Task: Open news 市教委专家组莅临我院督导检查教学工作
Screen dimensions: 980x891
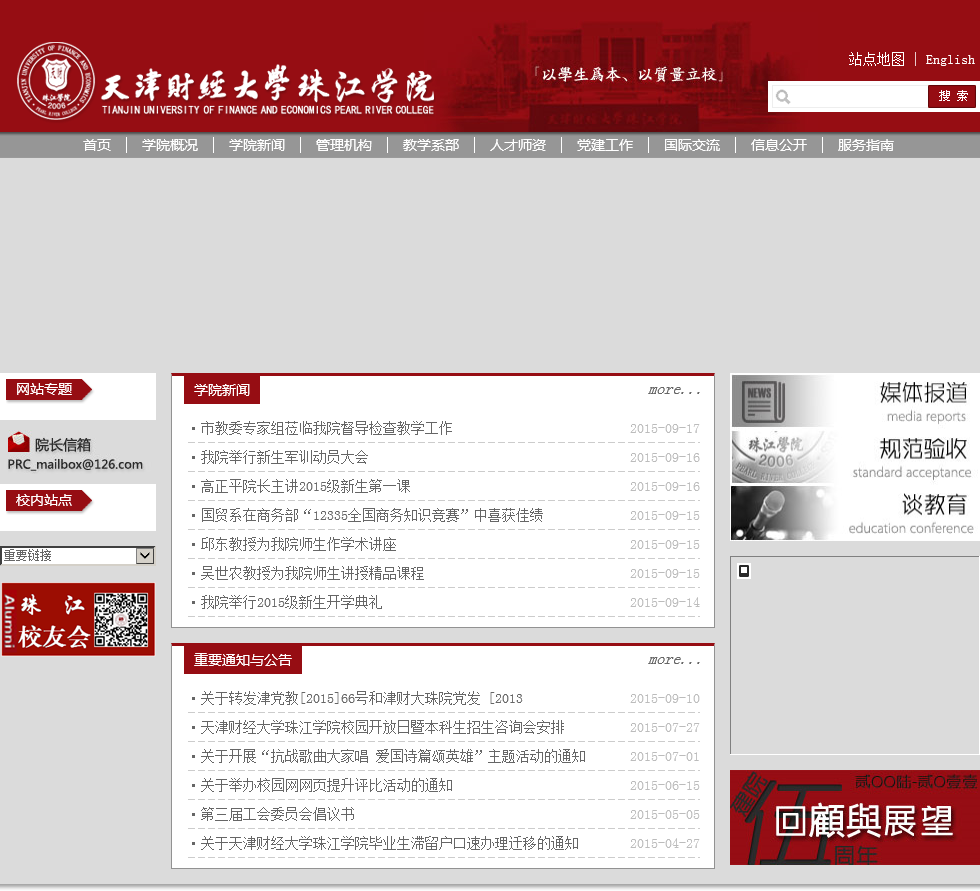Action: click(326, 429)
